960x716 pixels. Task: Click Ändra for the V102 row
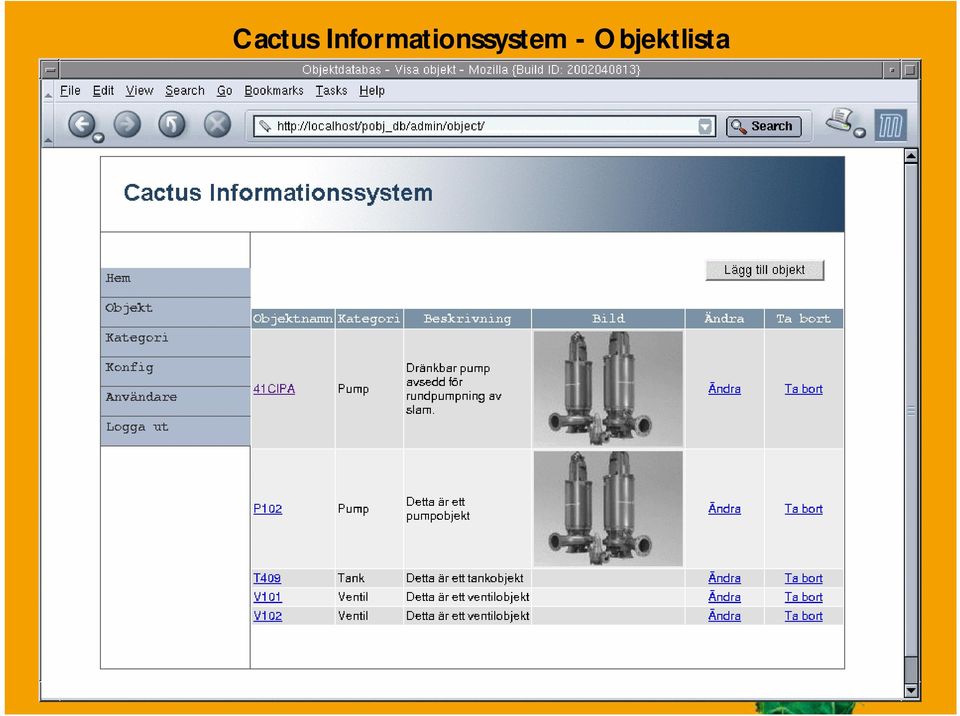tap(724, 616)
